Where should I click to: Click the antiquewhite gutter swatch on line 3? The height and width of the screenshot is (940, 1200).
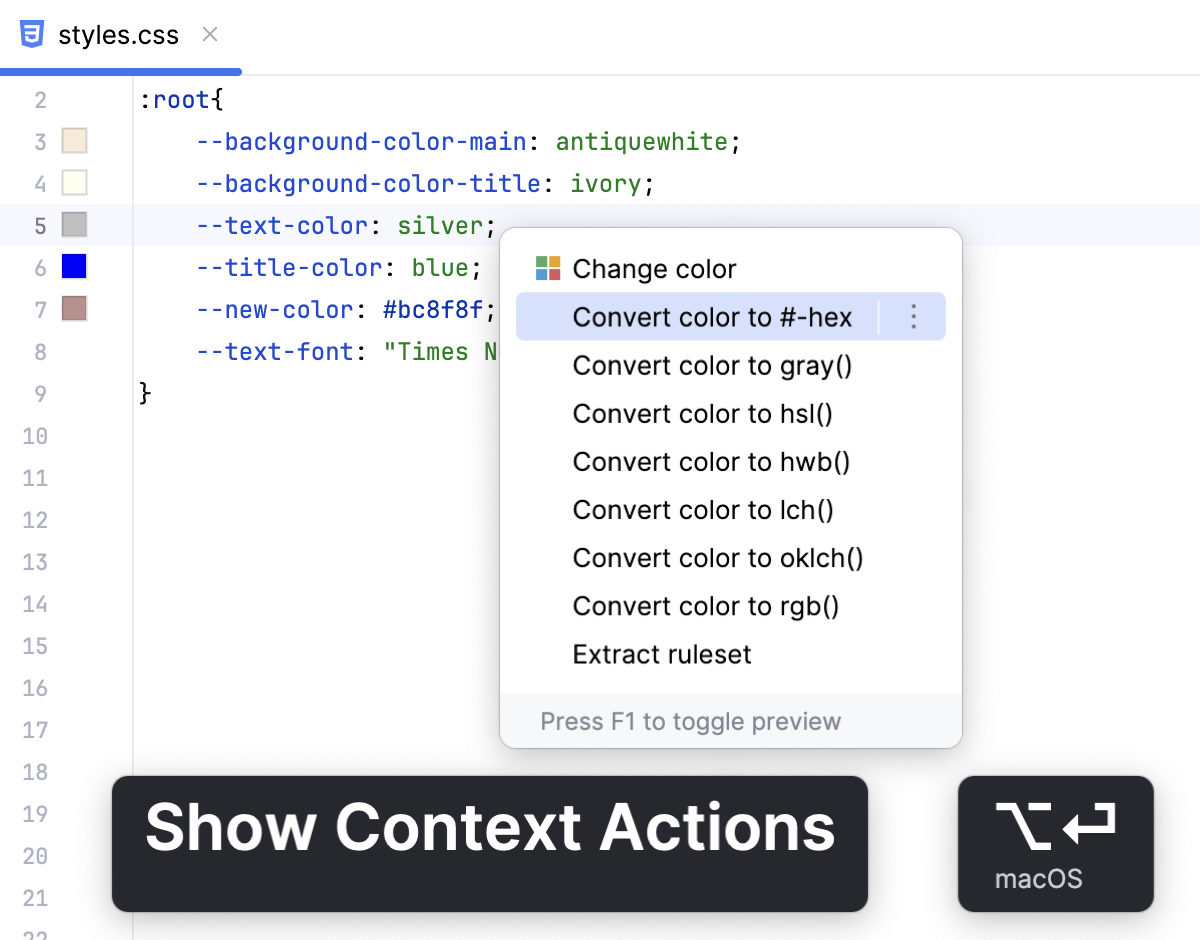[x=73, y=141]
